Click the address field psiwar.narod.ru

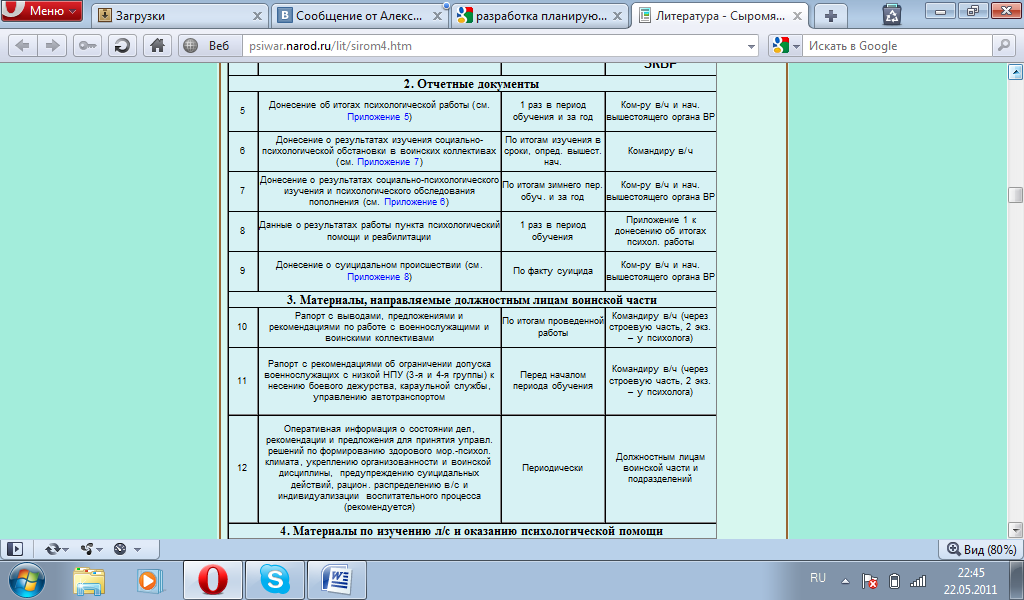(x=493, y=46)
